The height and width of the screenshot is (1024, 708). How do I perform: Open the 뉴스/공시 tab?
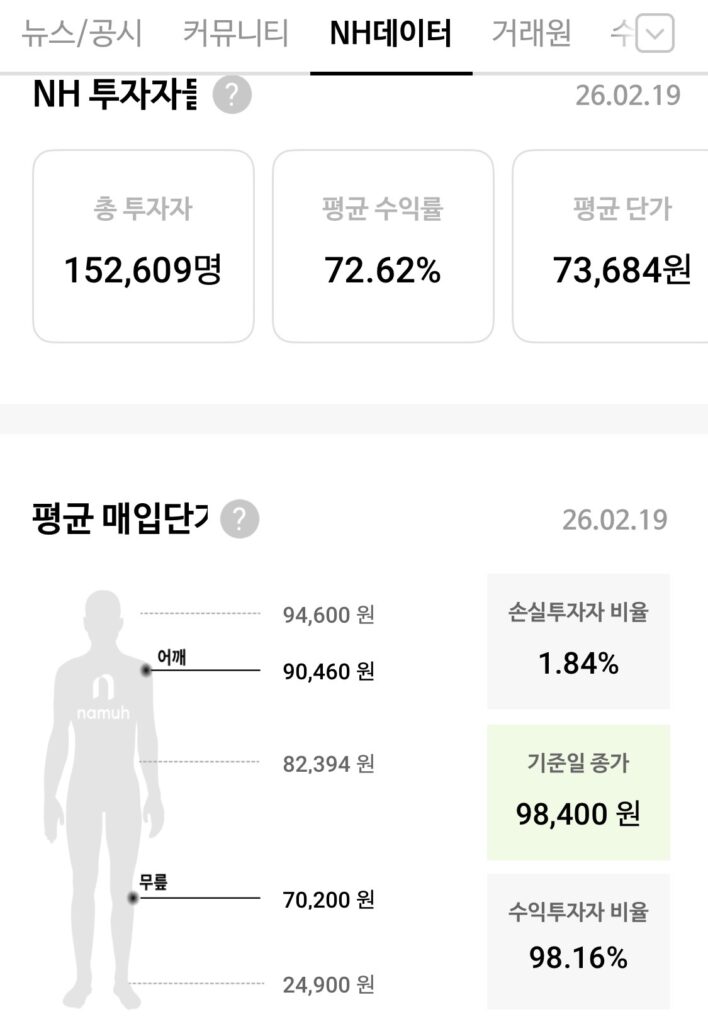[82, 34]
